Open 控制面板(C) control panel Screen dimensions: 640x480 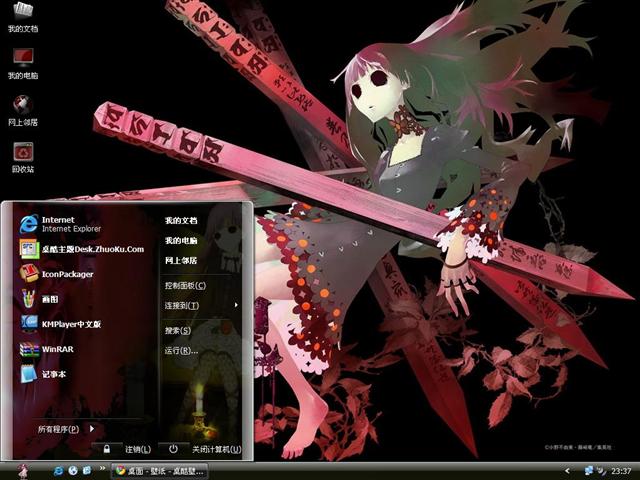(x=185, y=285)
